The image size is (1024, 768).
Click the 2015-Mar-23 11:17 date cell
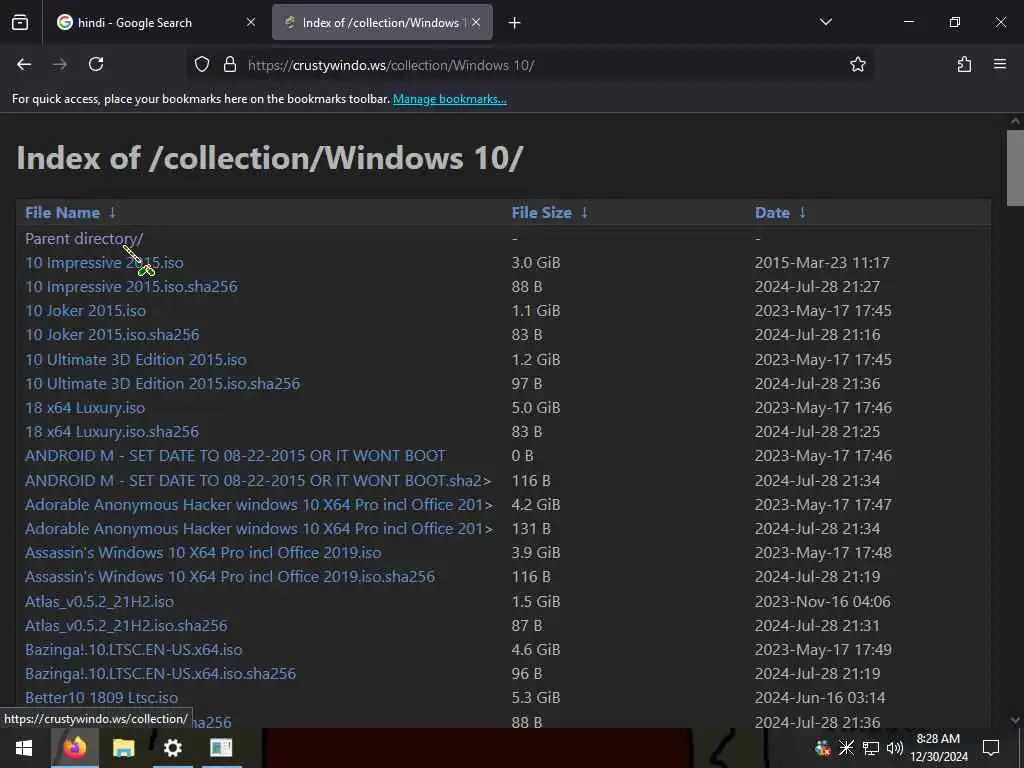pyautogui.click(x=822, y=263)
